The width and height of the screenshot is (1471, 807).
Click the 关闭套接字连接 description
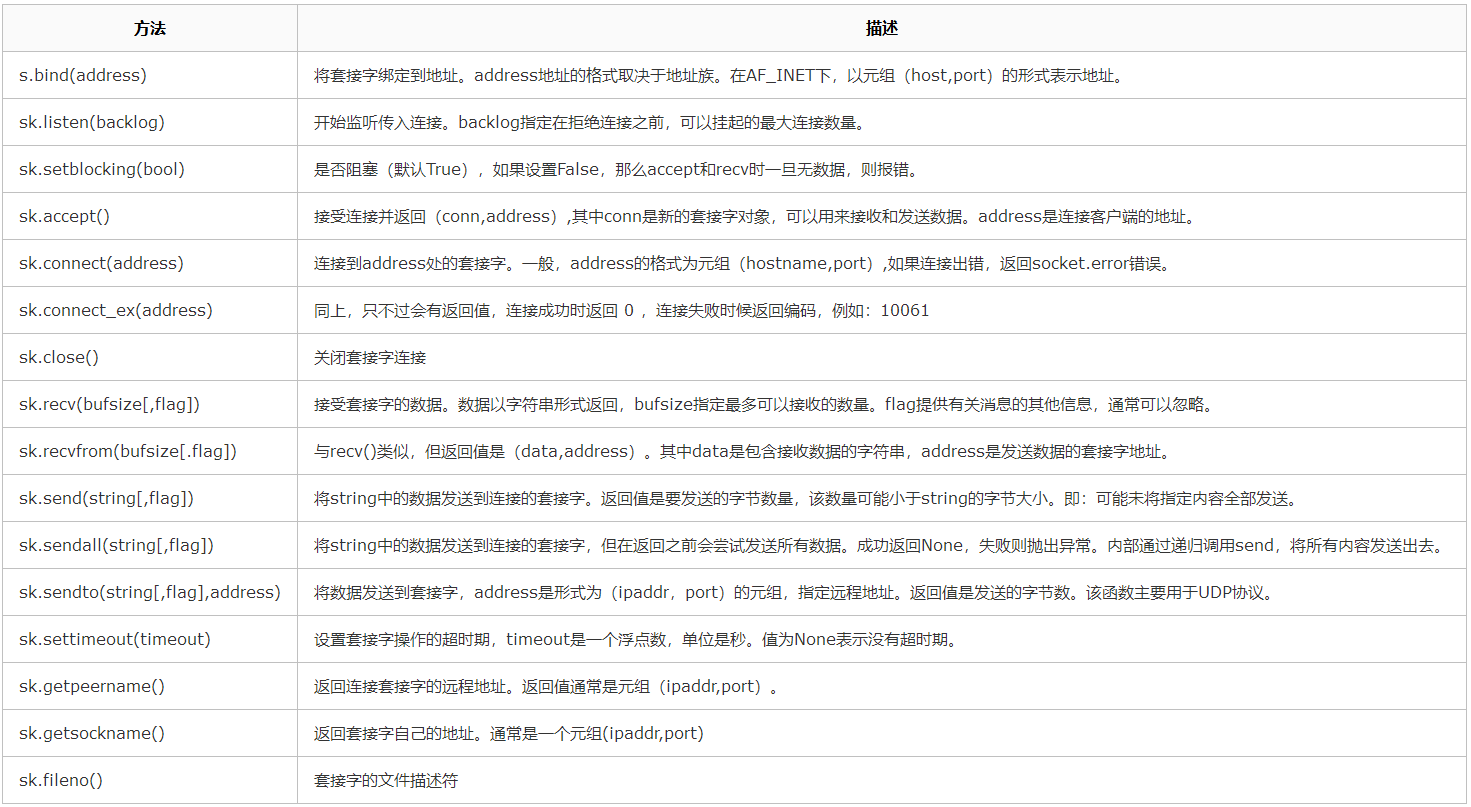coord(882,357)
